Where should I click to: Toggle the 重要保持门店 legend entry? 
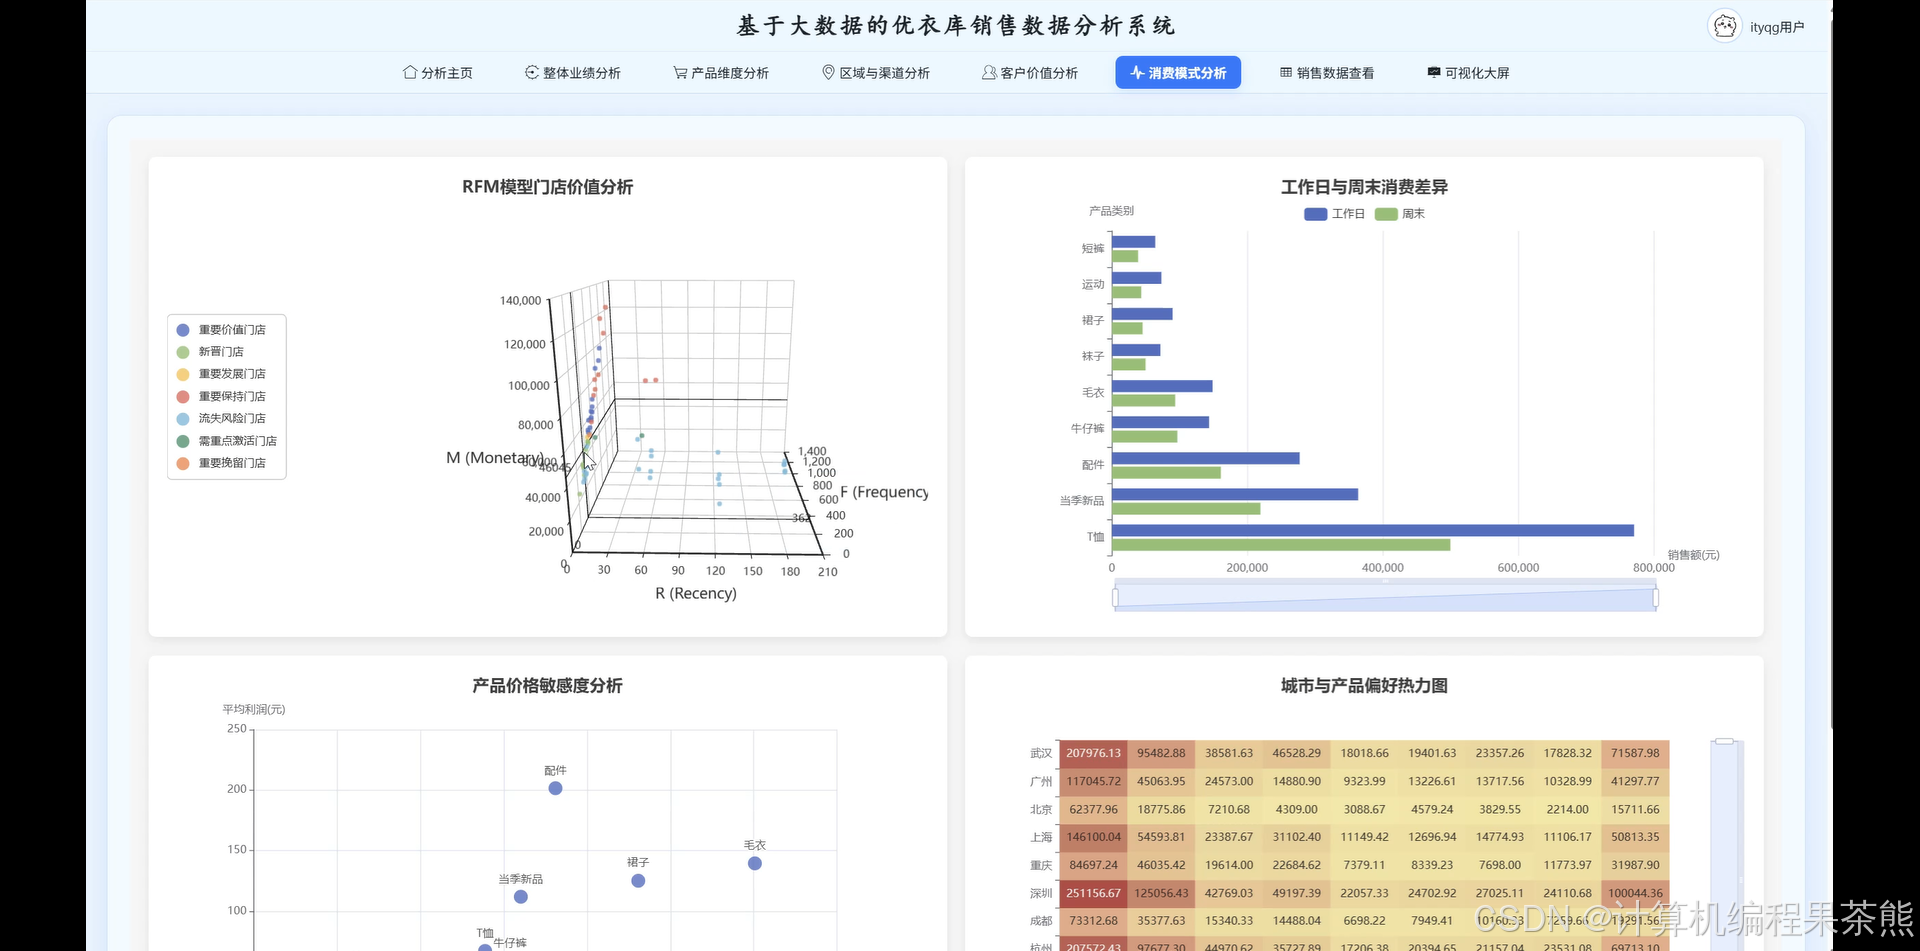221,397
